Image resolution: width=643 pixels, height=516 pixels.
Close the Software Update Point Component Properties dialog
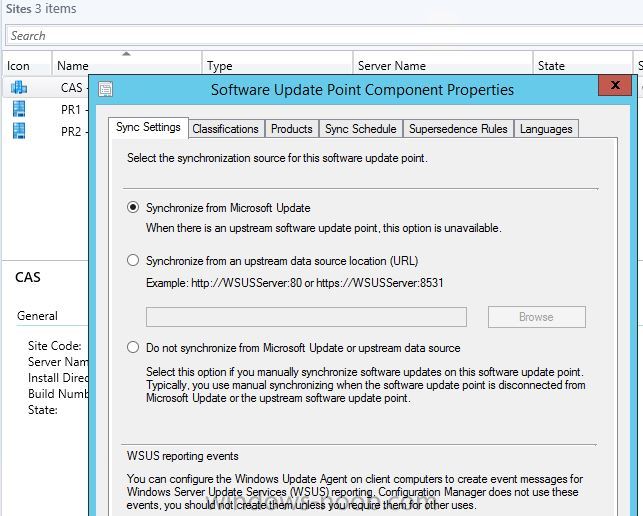pyautogui.click(x=615, y=85)
